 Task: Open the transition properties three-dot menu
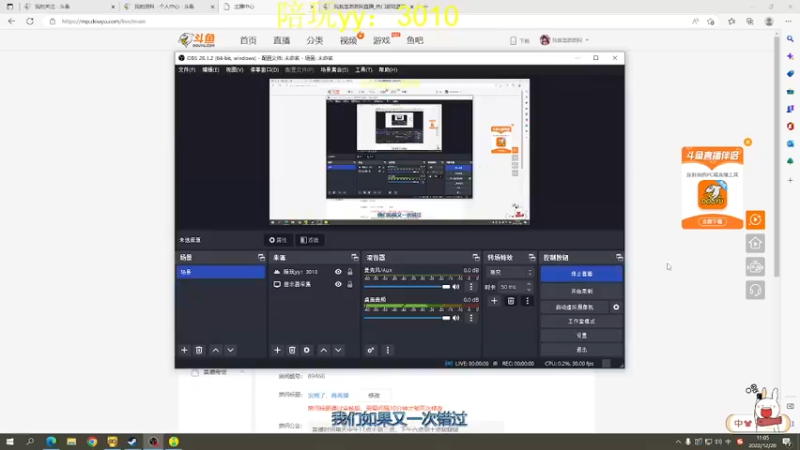tap(528, 301)
